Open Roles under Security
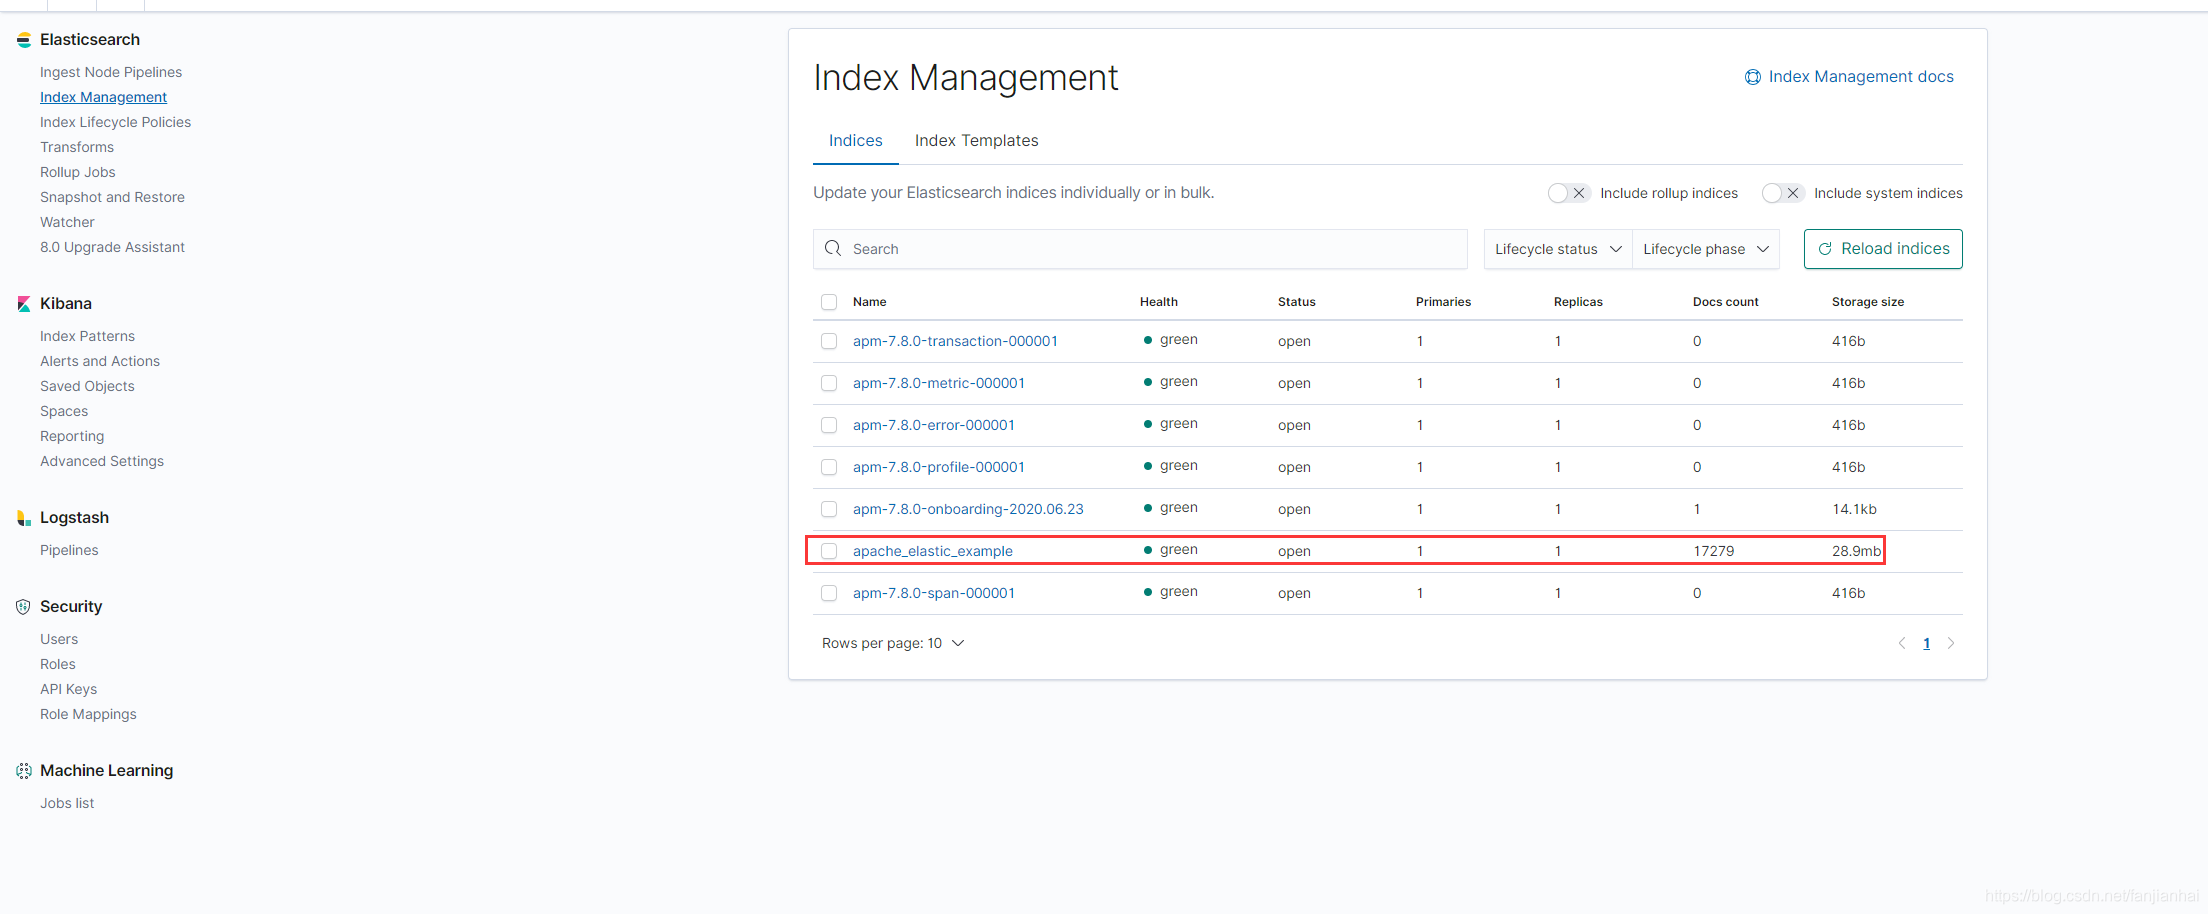Image resolution: width=2208 pixels, height=914 pixels. point(58,664)
